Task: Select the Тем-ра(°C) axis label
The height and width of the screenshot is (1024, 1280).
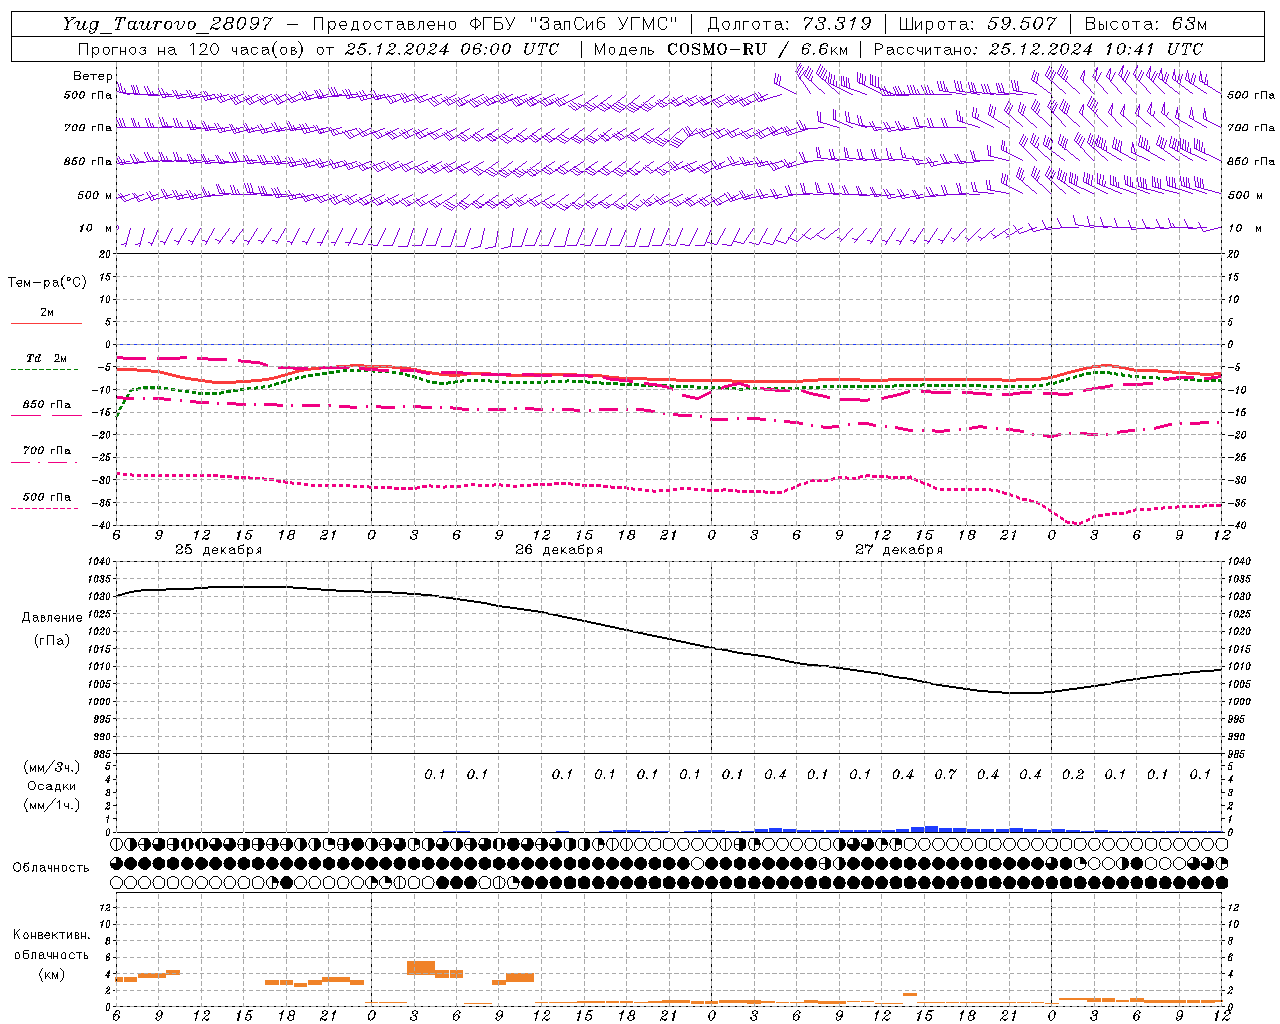Action: (x=47, y=283)
